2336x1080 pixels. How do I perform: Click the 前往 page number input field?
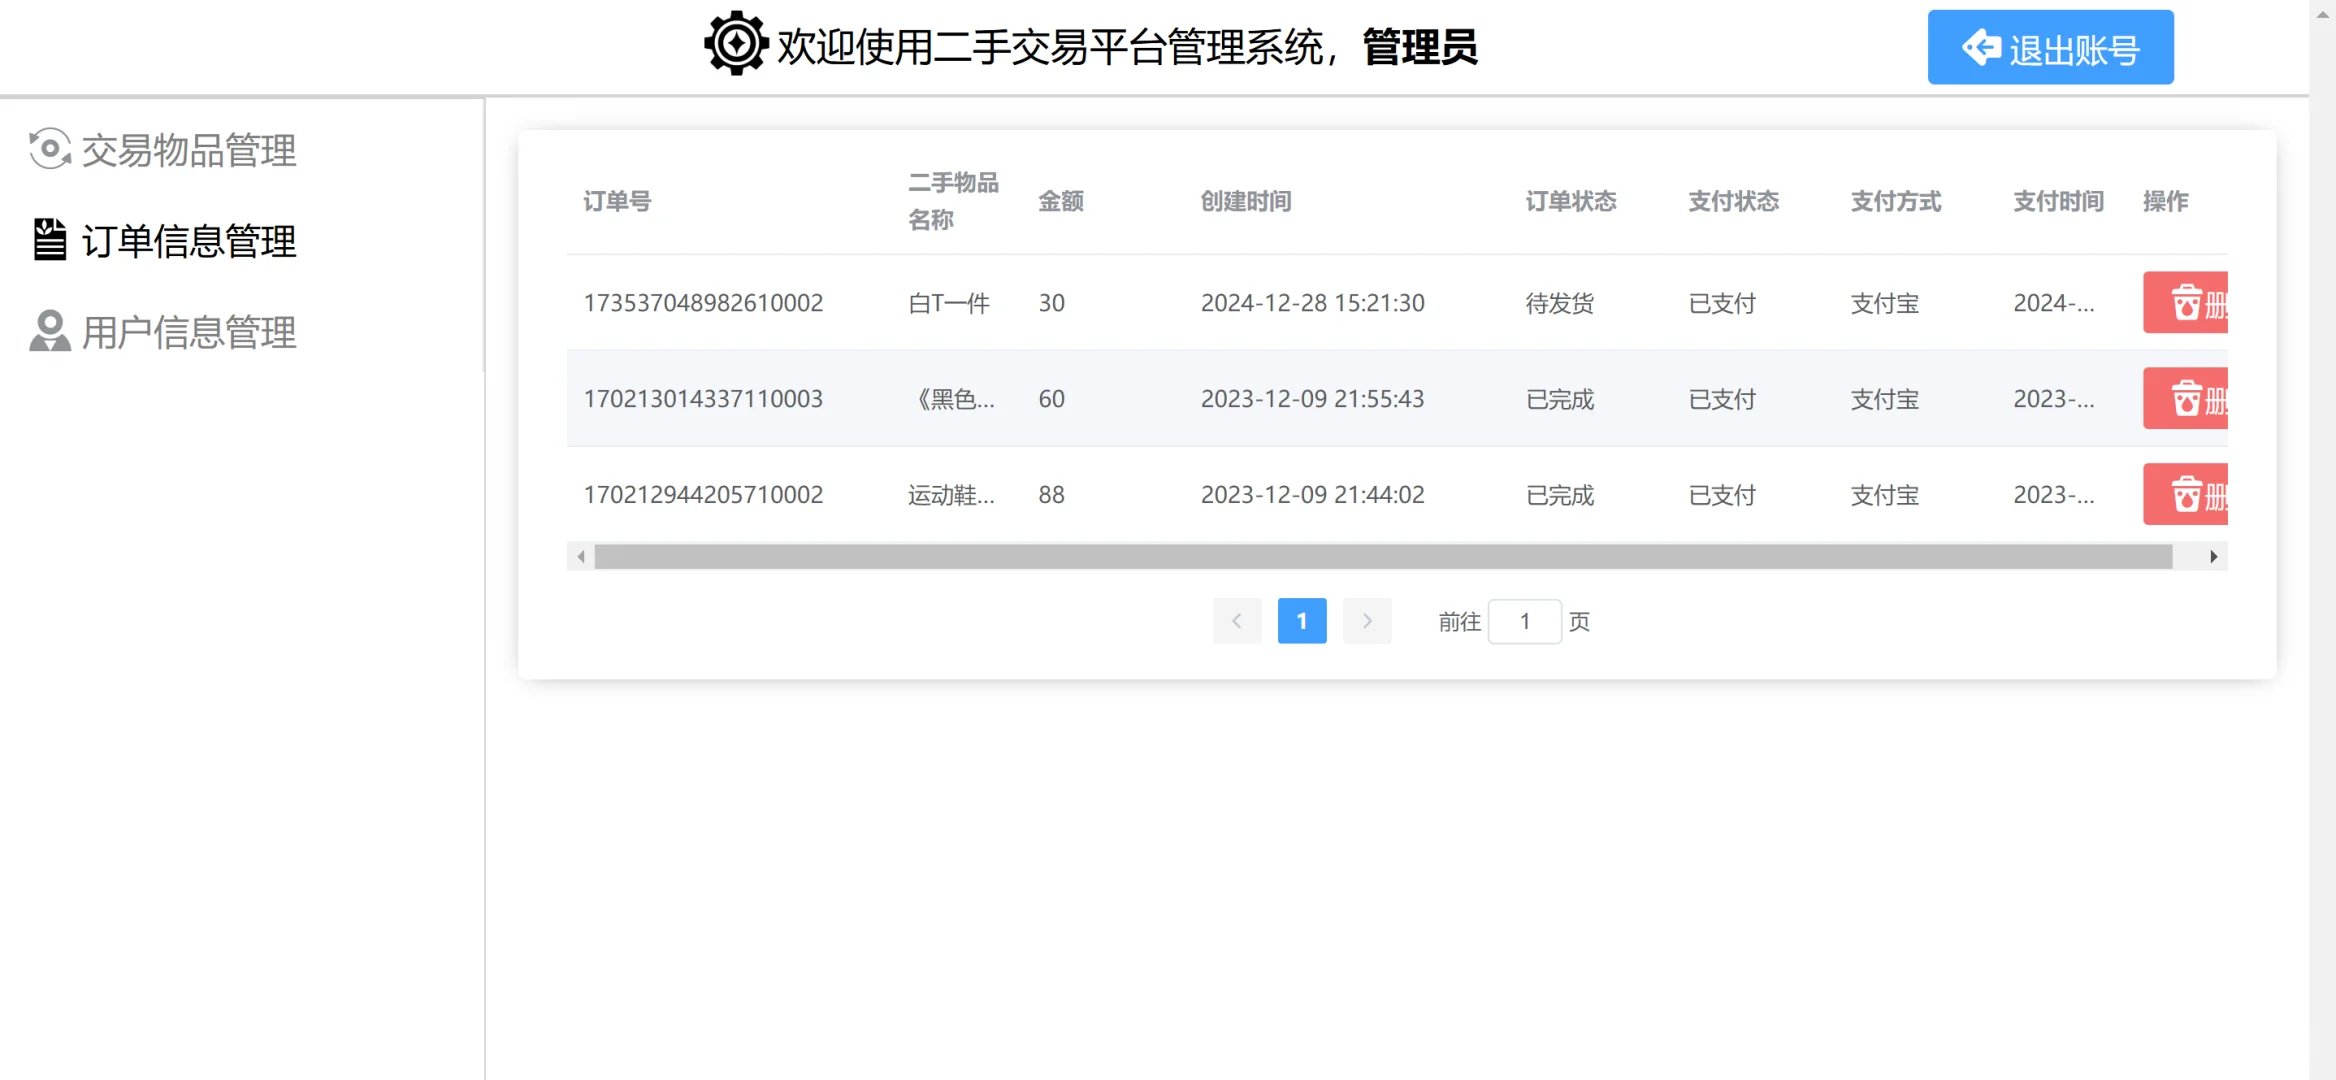coord(1524,620)
